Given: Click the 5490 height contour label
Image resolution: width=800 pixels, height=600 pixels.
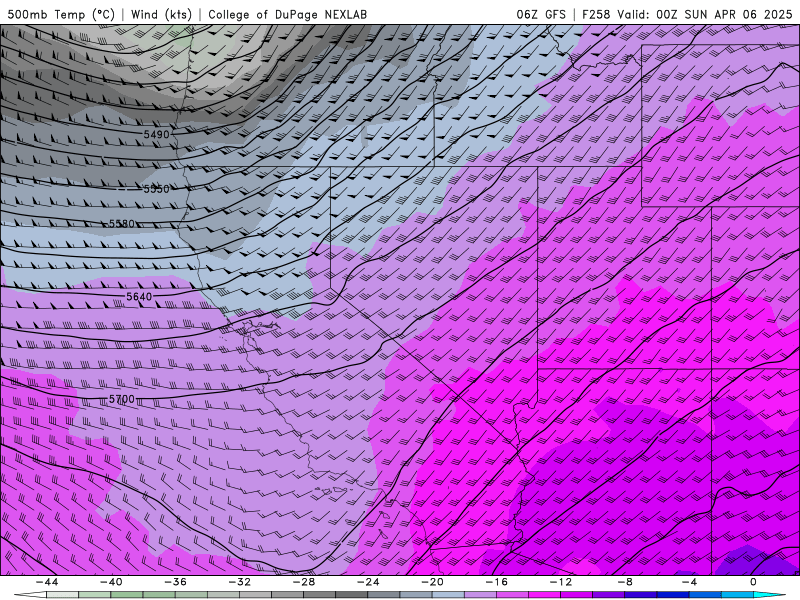Looking at the screenshot, I should [x=157, y=135].
